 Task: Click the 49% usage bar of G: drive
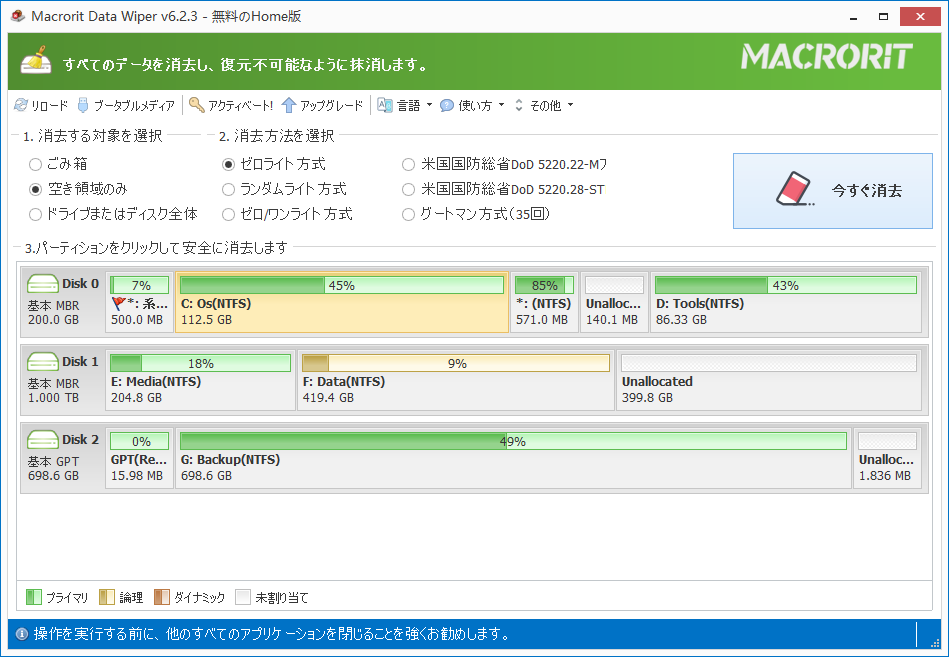coord(513,441)
